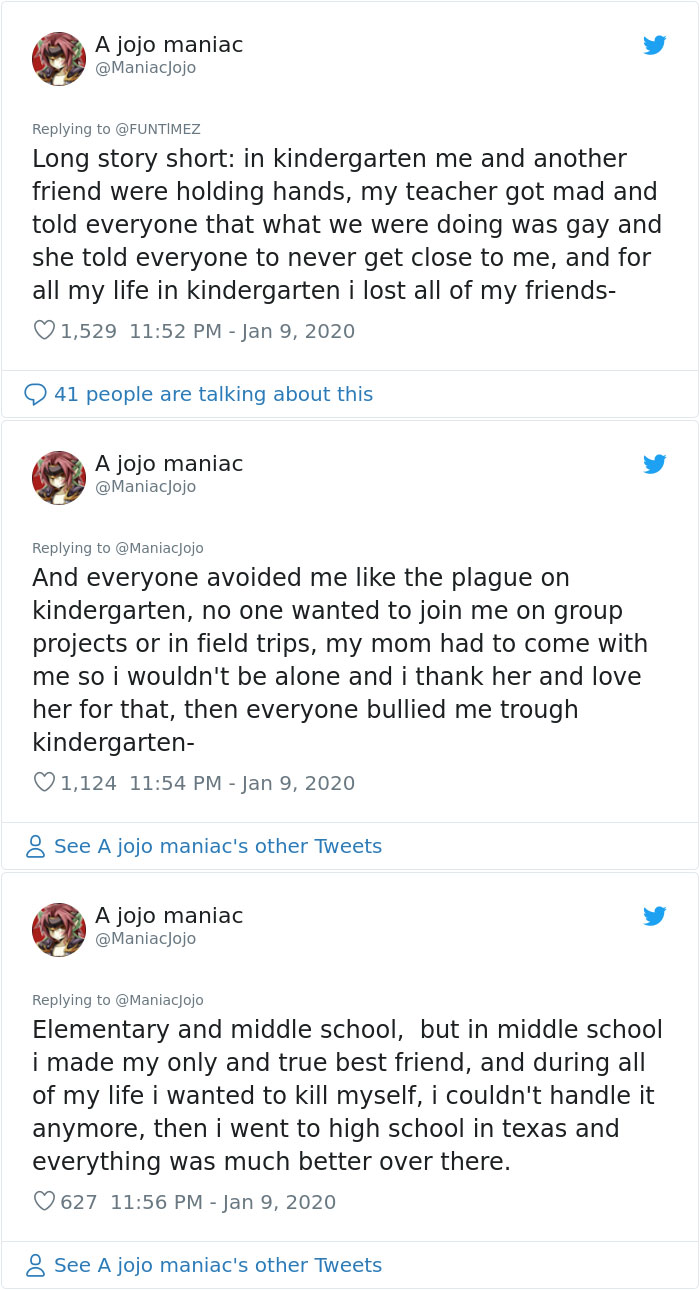700x1290 pixels.
Task: Click the Twitter bird icon on the second tweet
Action: coord(654,464)
